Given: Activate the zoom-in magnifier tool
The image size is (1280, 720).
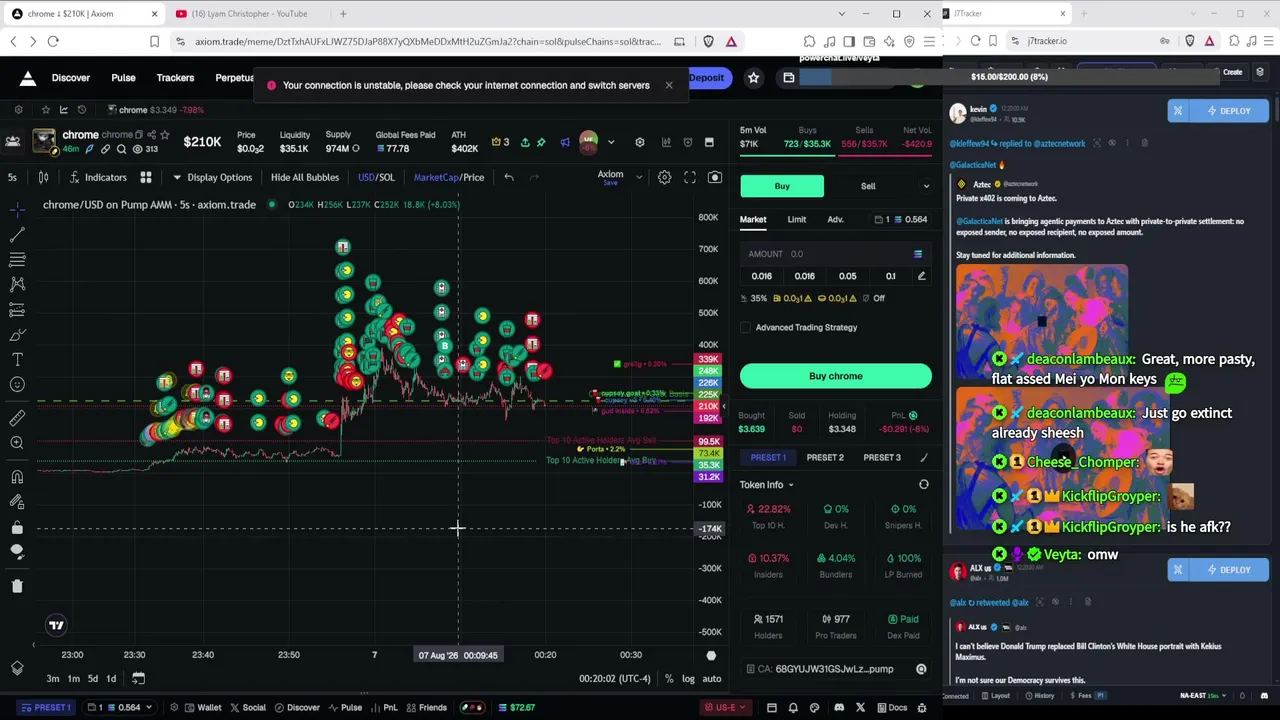Looking at the screenshot, I should (x=17, y=443).
